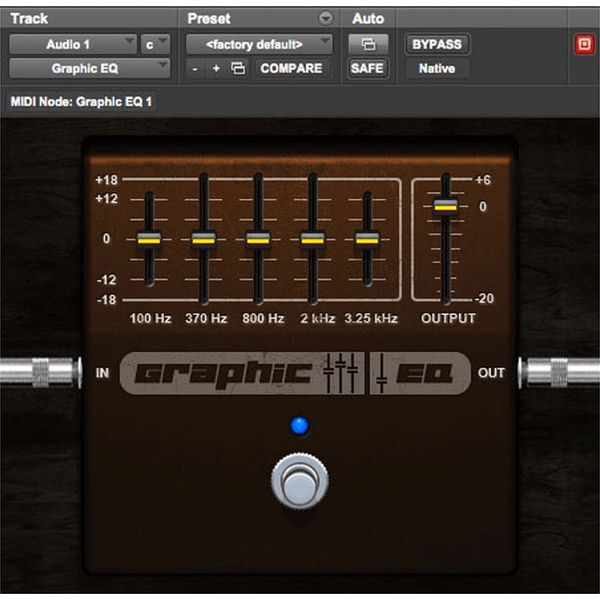Click the 100 Hz band slider handle

(x=149, y=240)
